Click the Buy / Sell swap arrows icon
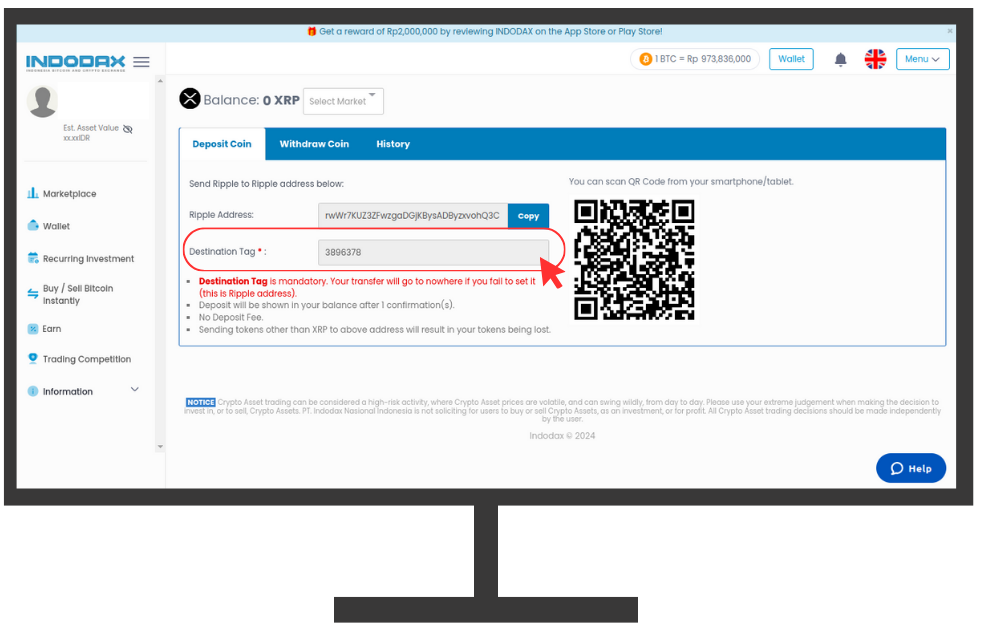Image resolution: width=982 pixels, height=626 pixels. 33,294
